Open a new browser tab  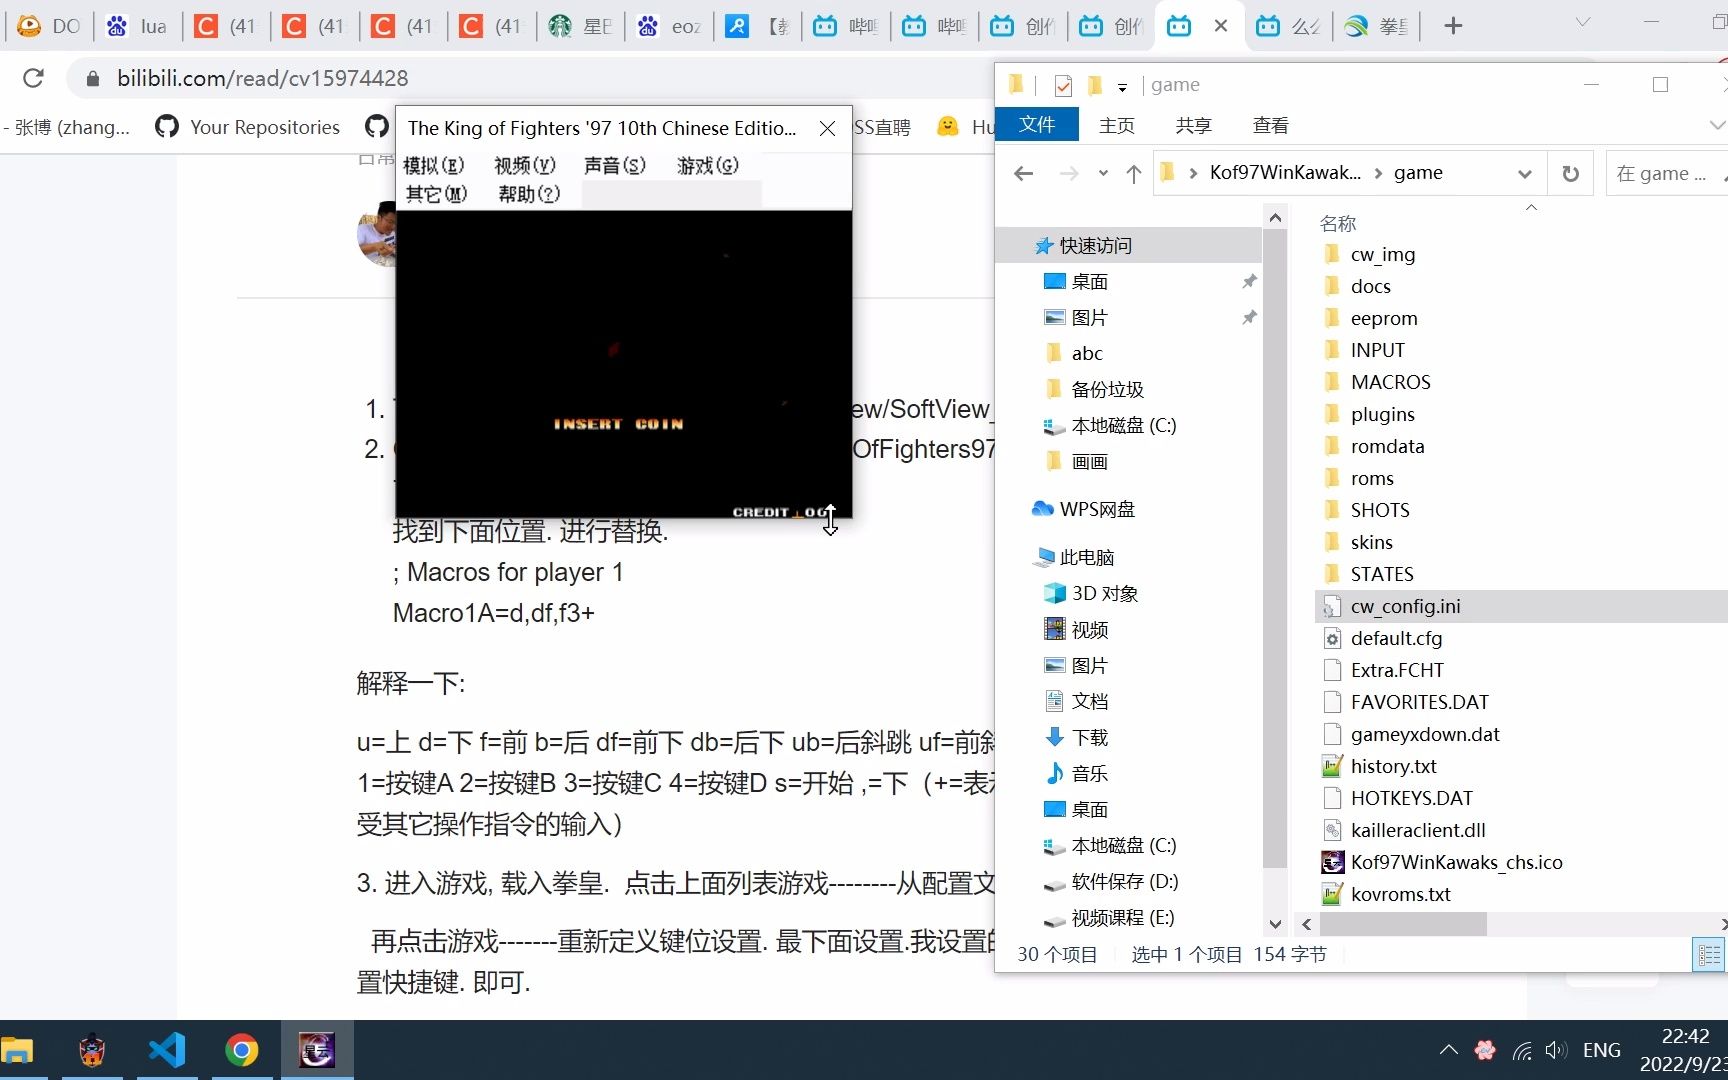pos(1453,26)
